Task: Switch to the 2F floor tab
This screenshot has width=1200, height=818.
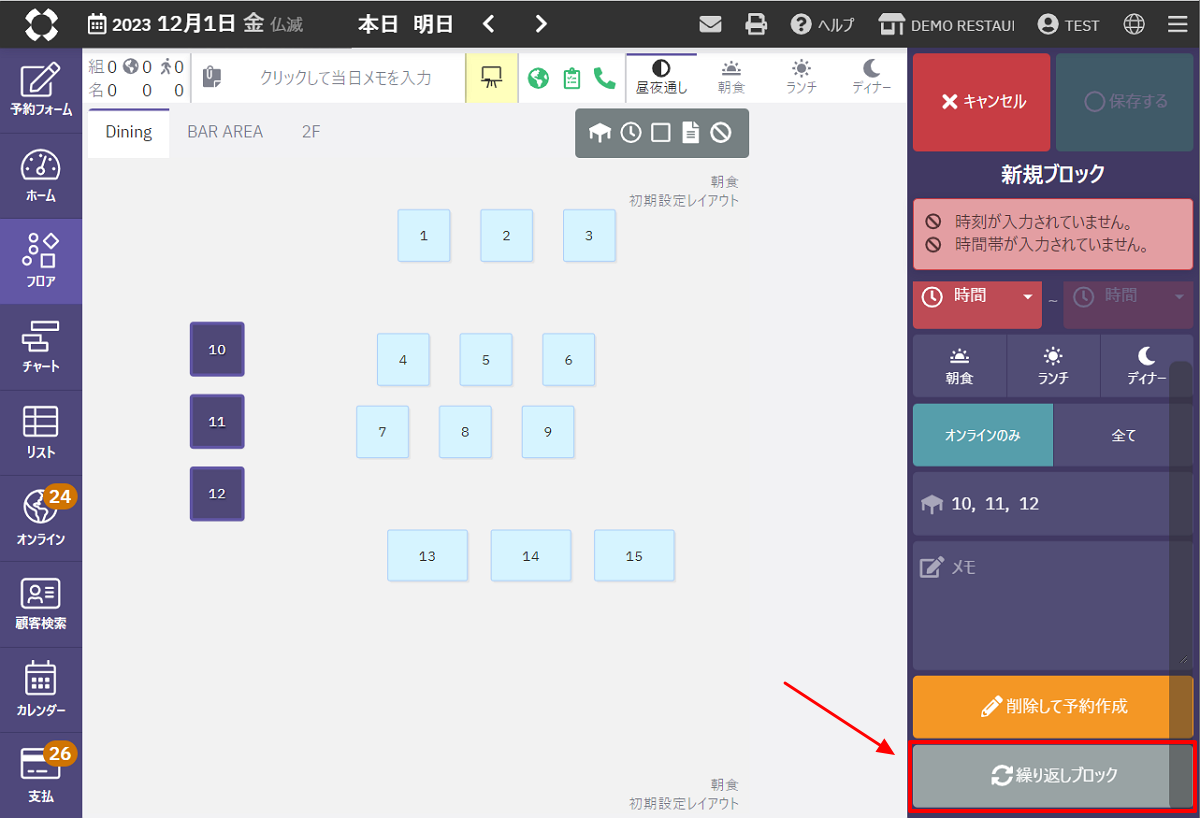Action: coord(311,132)
